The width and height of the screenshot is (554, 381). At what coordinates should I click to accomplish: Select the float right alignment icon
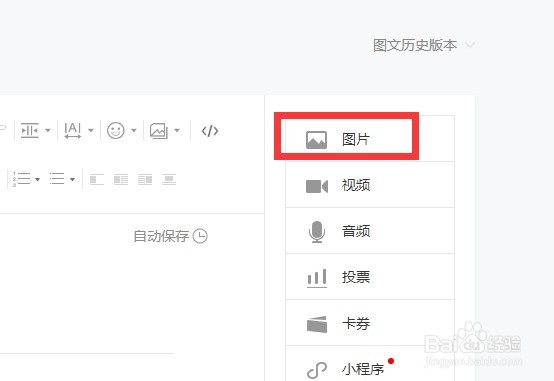(145, 179)
